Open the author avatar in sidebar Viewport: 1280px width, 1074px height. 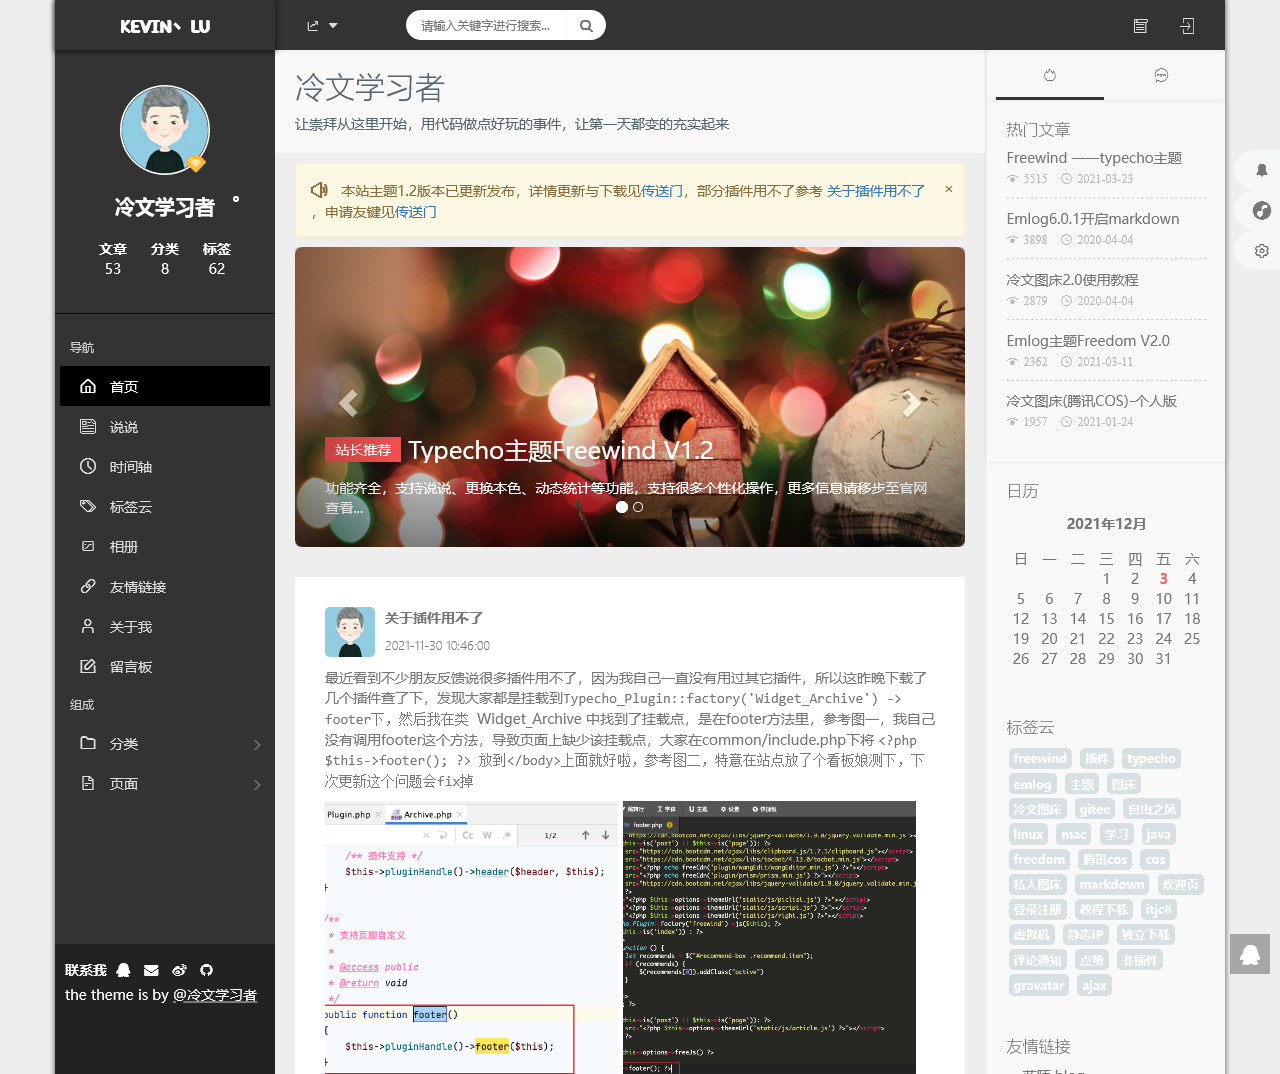click(165, 130)
